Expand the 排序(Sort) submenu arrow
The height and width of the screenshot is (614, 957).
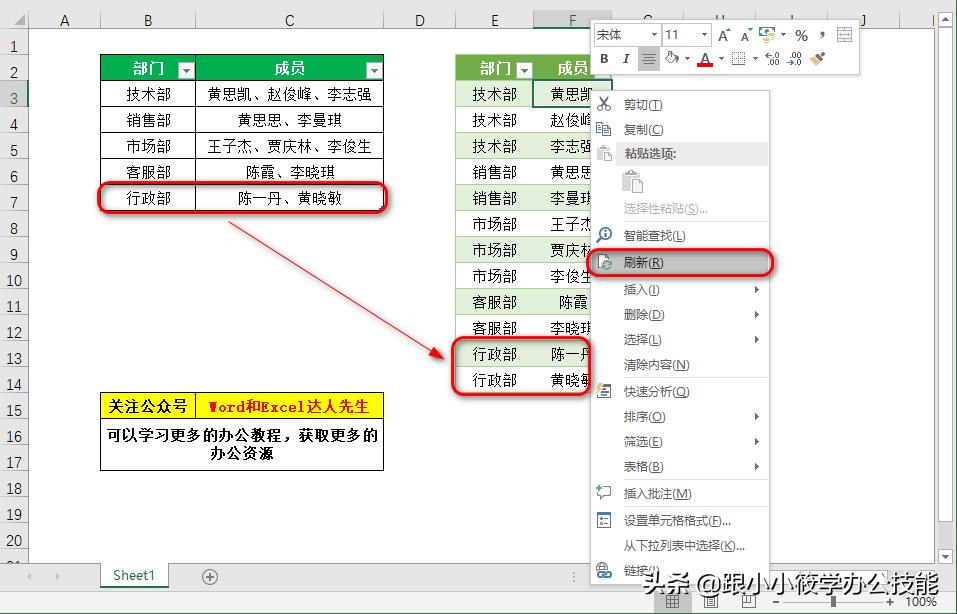756,416
